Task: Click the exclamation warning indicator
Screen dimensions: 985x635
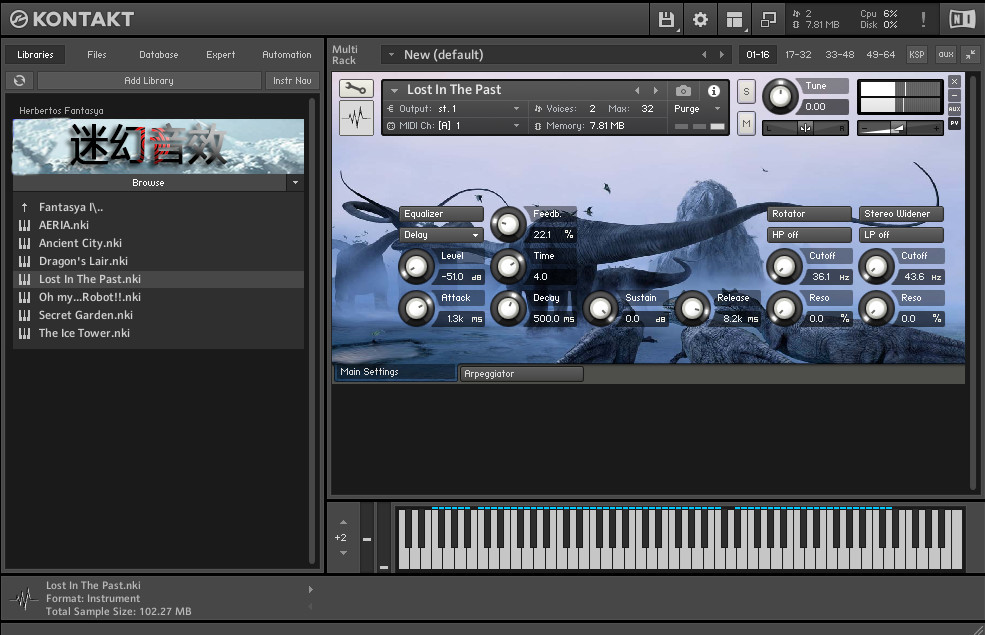Action: click(923, 19)
